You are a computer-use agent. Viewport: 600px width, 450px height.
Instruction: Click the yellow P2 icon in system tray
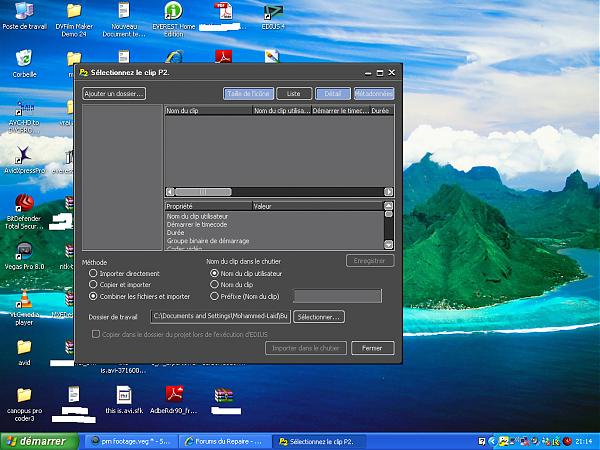click(x=504, y=441)
